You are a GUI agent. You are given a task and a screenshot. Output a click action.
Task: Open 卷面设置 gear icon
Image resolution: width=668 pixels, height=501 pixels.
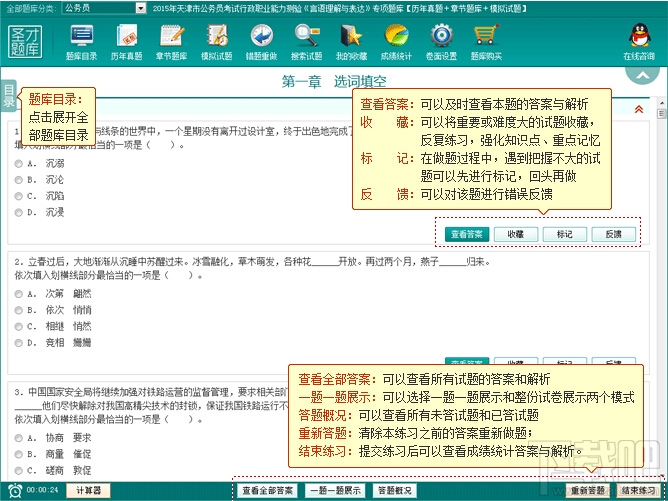click(441, 42)
